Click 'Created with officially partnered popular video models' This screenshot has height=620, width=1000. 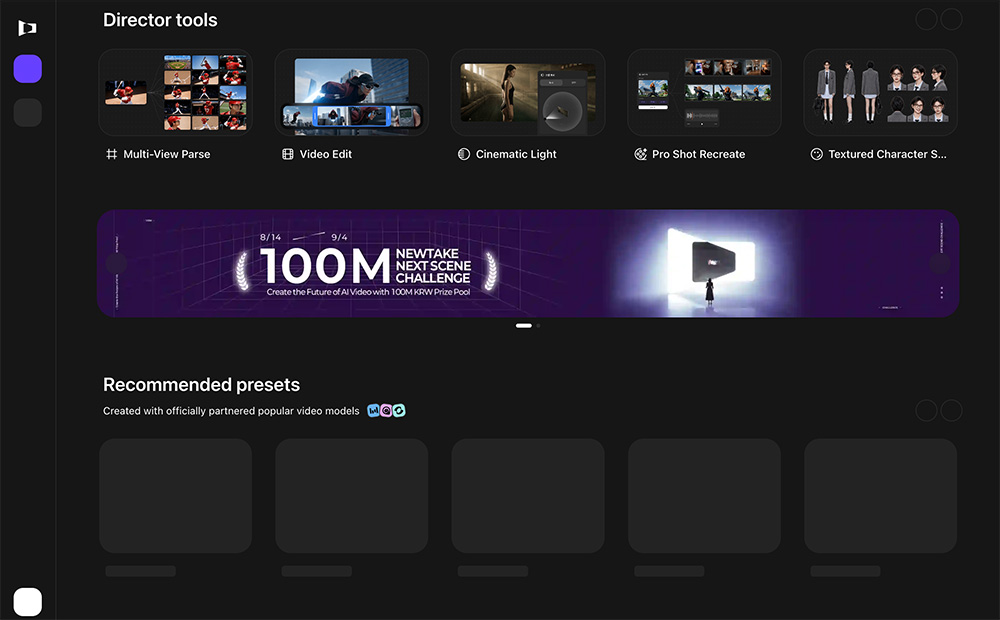tap(231, 411)
